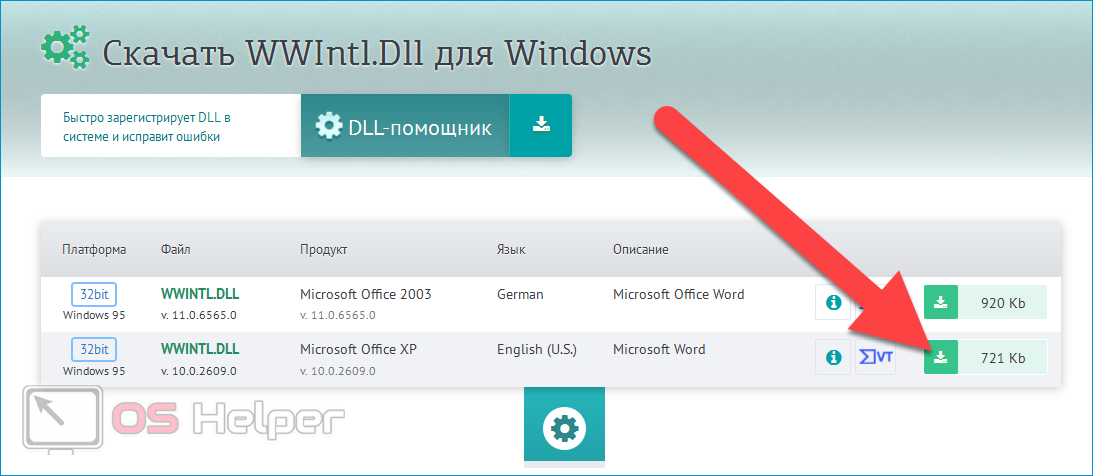Click the Язык column header
Image resolution: width=1093 pixels, height=476 pixels.
point(511,249)
